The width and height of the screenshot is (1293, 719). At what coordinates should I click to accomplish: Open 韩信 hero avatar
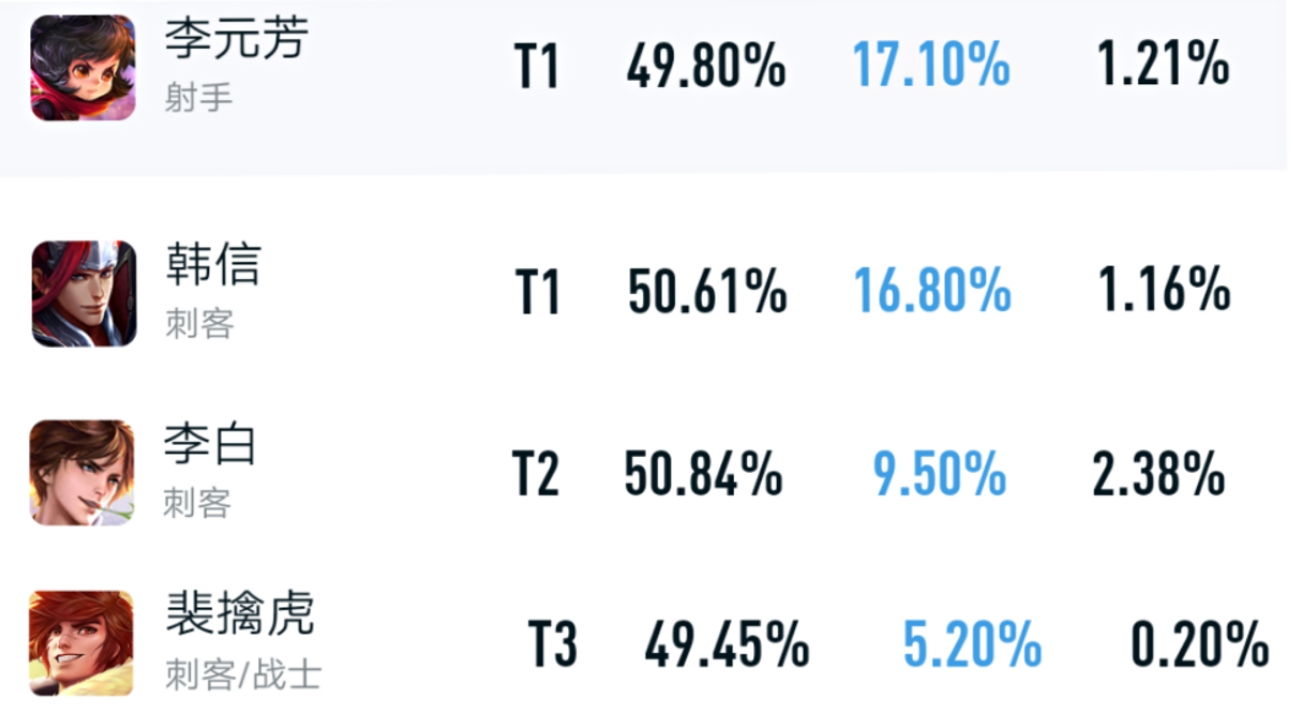(x=83, y=293)
